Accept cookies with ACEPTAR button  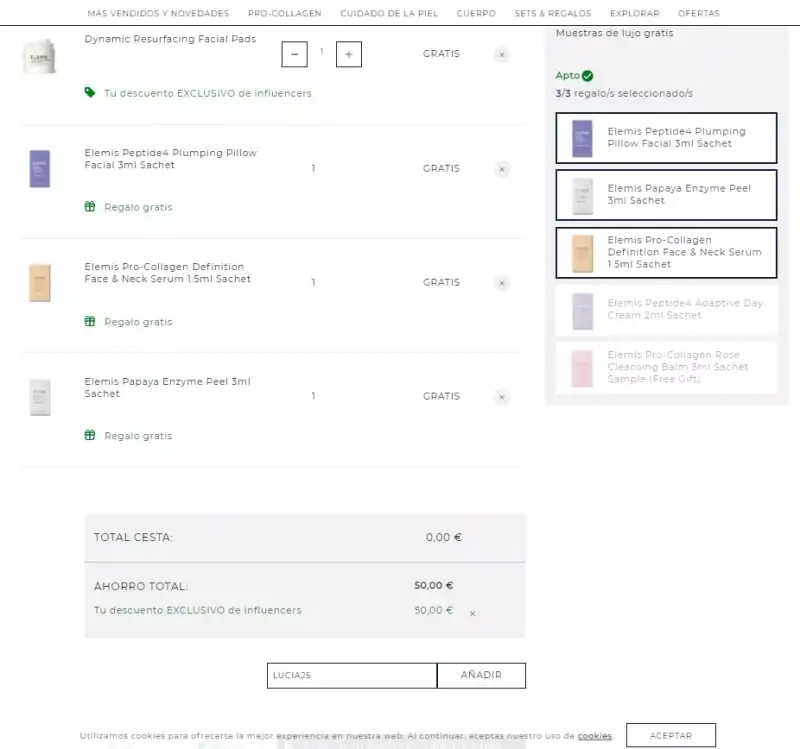pos(671,735)
